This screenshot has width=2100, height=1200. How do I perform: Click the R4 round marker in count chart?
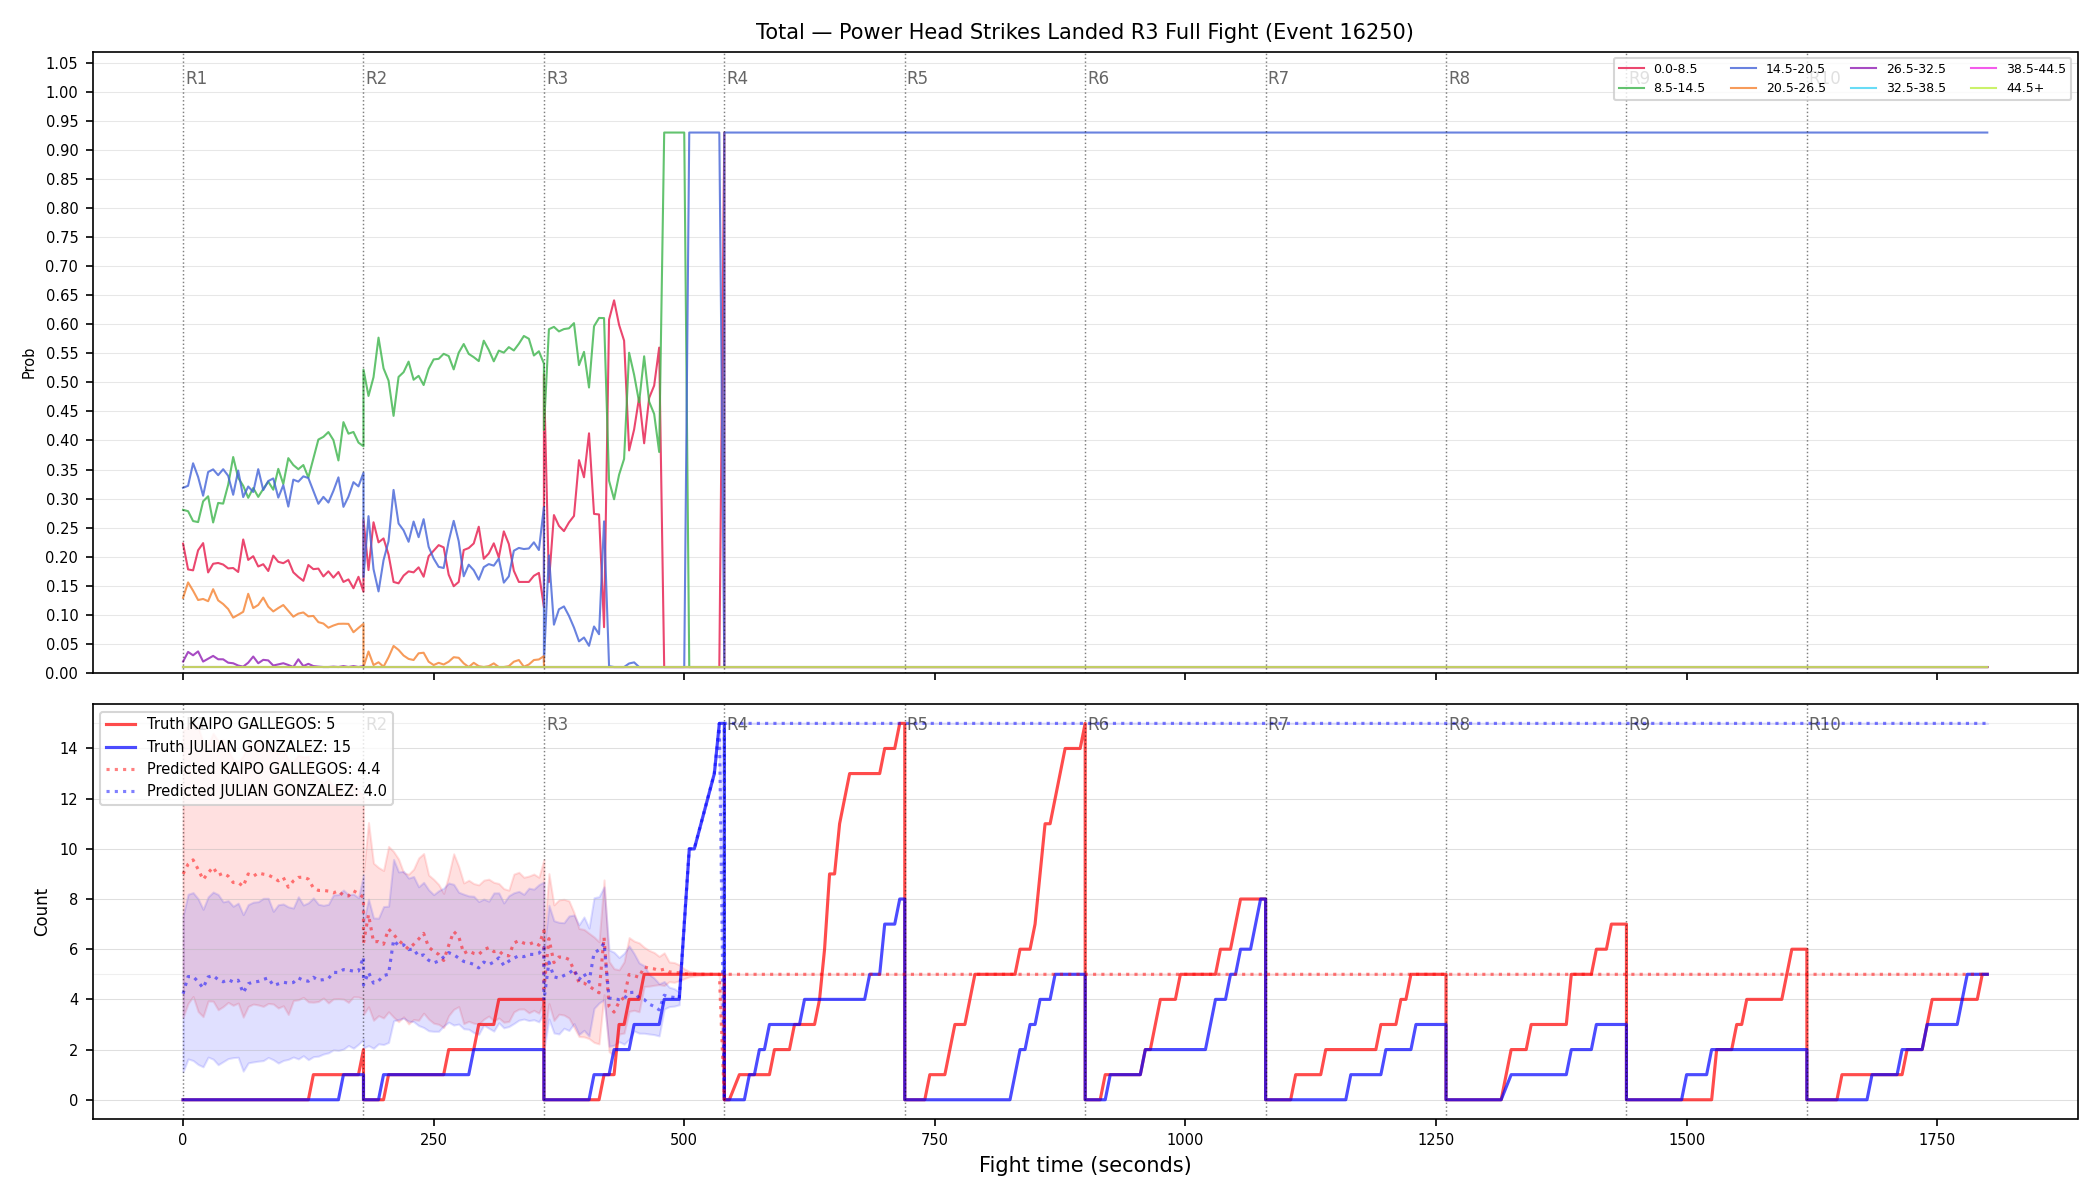737,724
